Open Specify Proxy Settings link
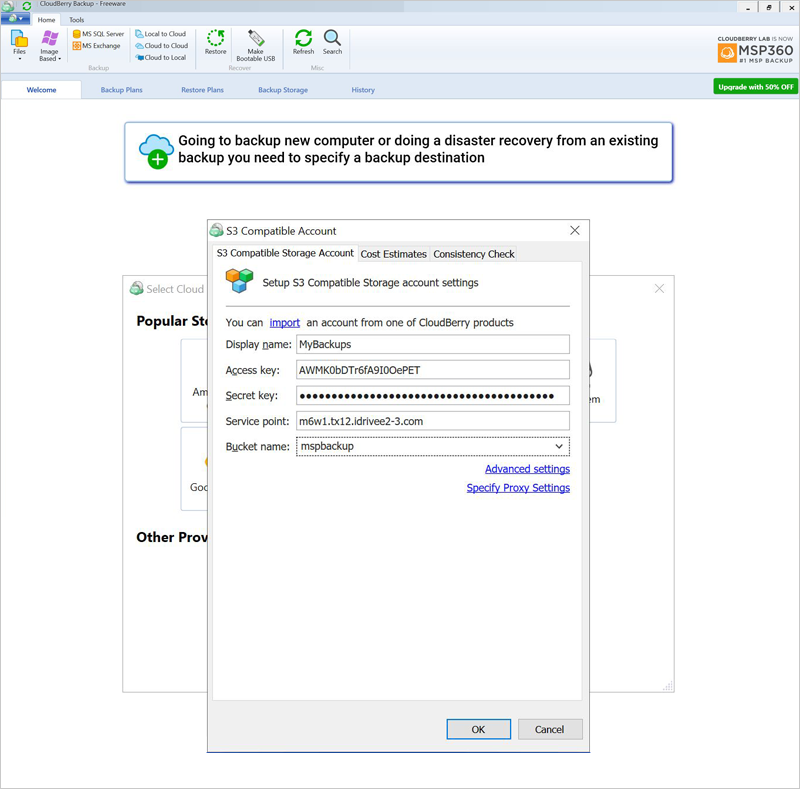Screen dimensions: 800x789 (518, 488)
